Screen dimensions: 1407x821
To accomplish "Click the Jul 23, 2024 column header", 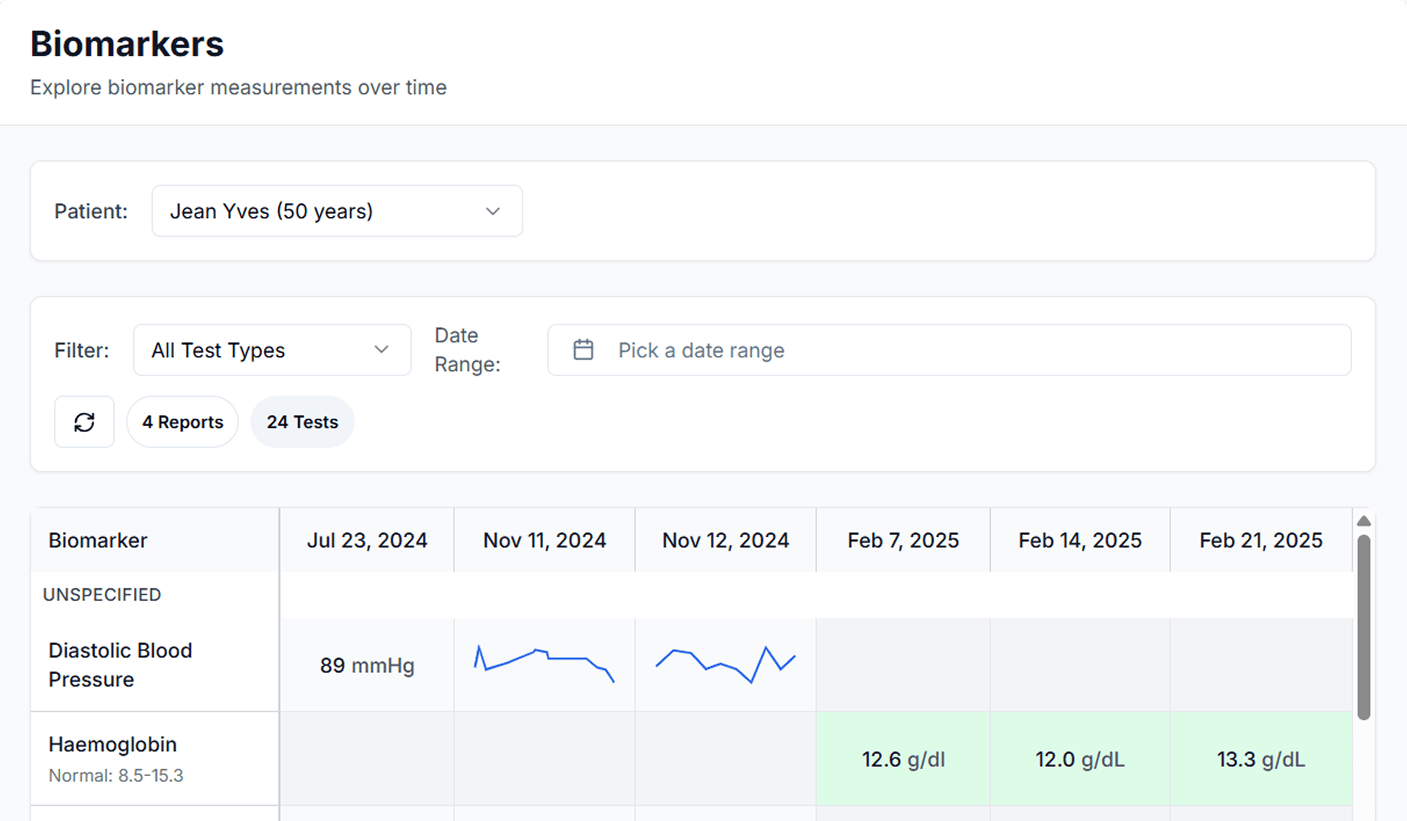I will pos(367,540).
